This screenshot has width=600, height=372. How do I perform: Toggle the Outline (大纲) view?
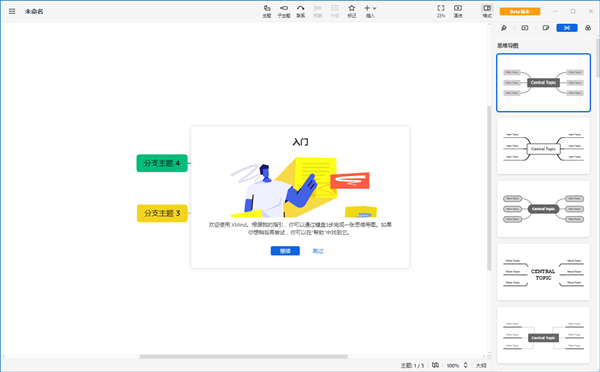[481, 365]
